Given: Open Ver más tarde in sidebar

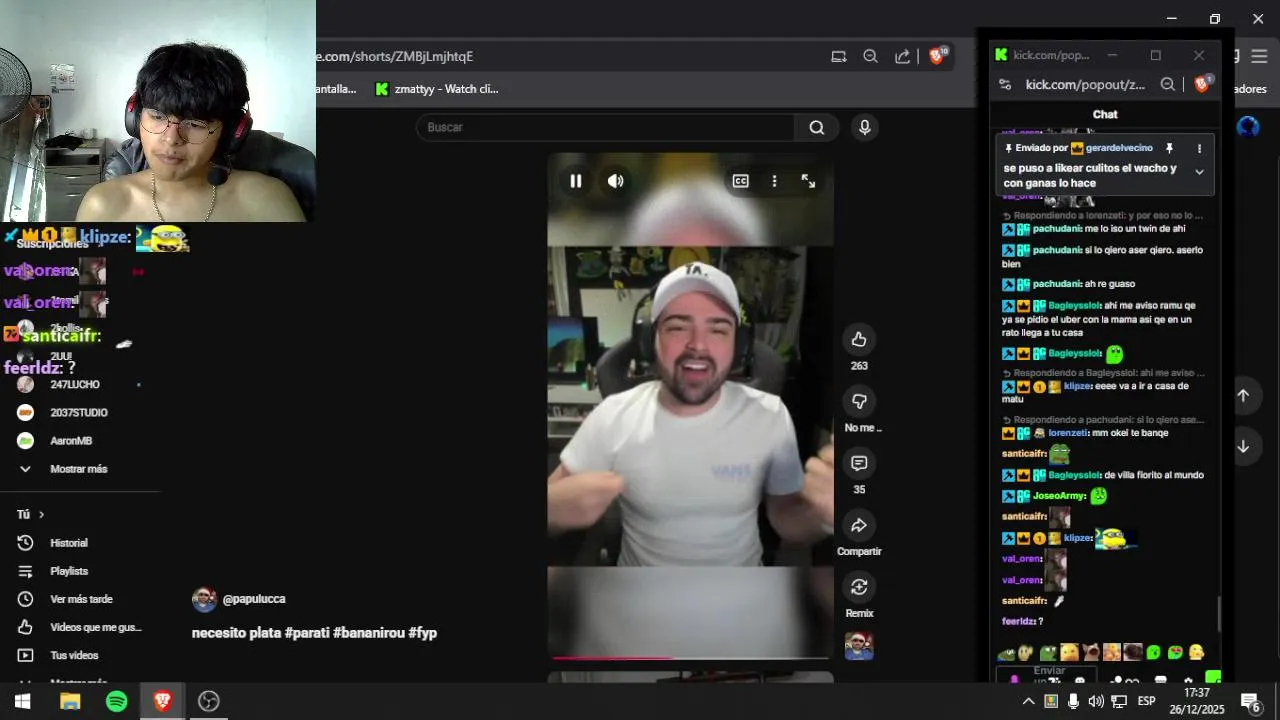Looking at the screenshot, I should (80, 599).
